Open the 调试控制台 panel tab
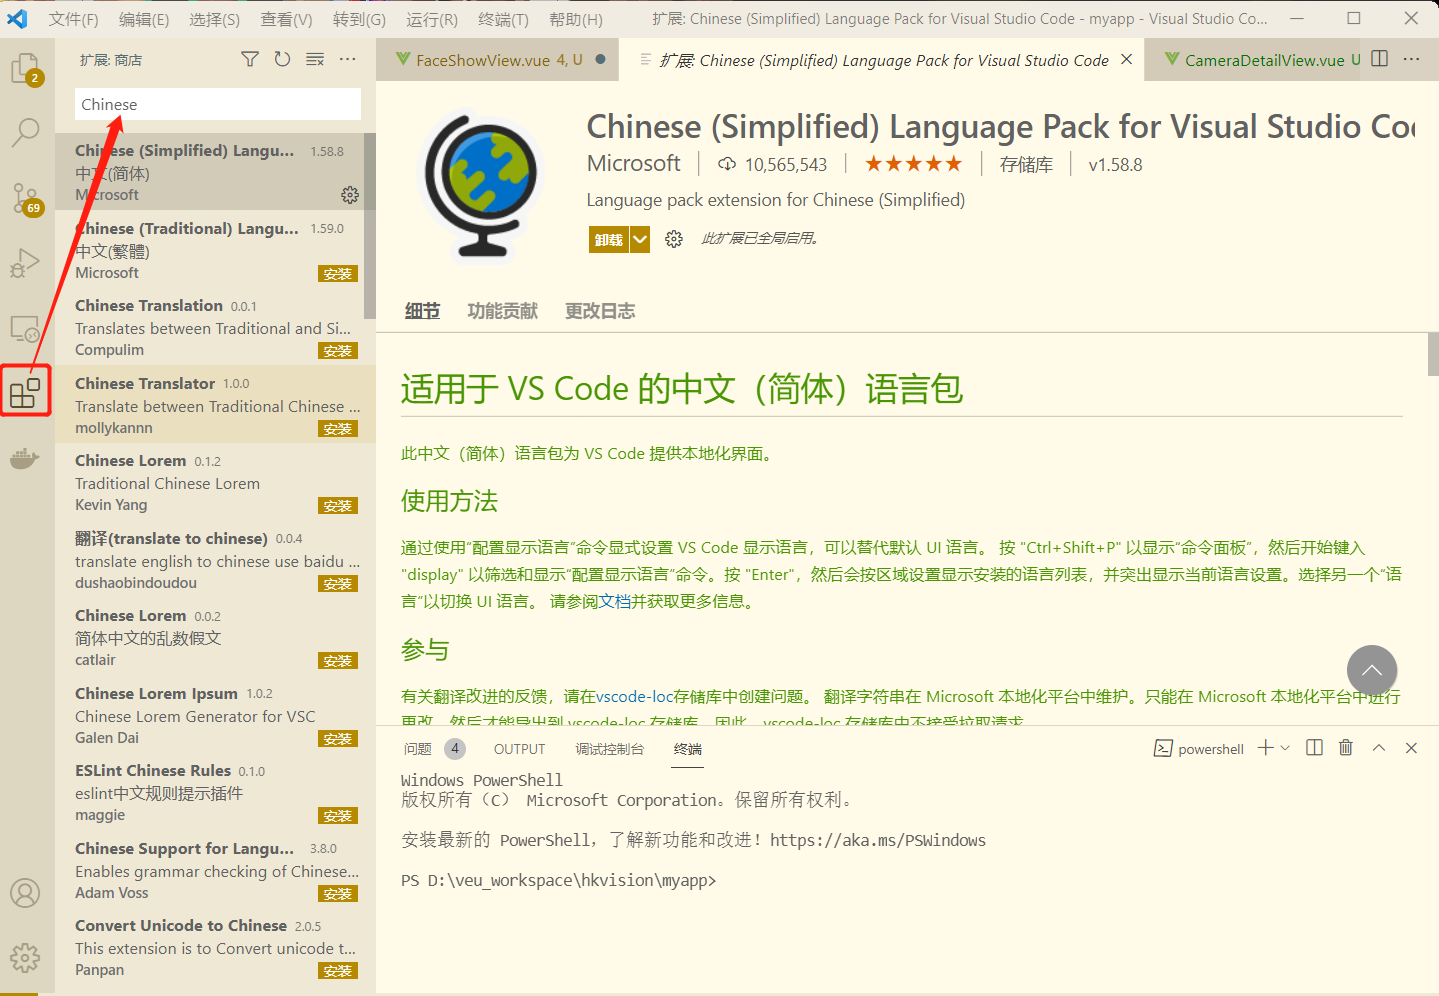Image resolution: width=1439 pixels, height=996 pixels. (x=609, y=749)
